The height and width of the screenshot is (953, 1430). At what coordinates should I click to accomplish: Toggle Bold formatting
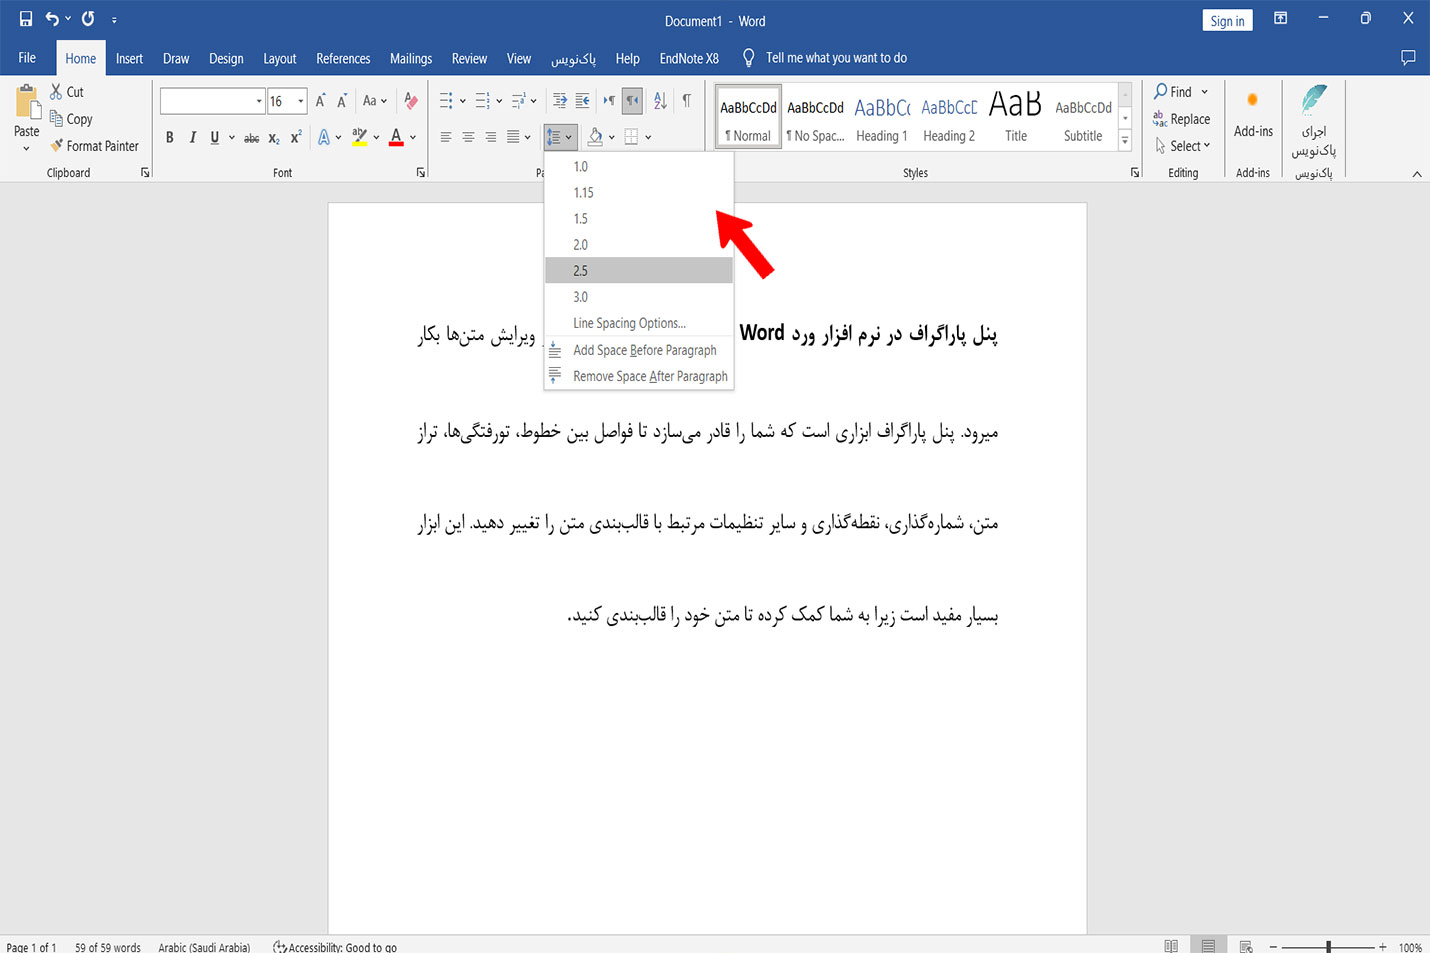(x=170, y=138)
